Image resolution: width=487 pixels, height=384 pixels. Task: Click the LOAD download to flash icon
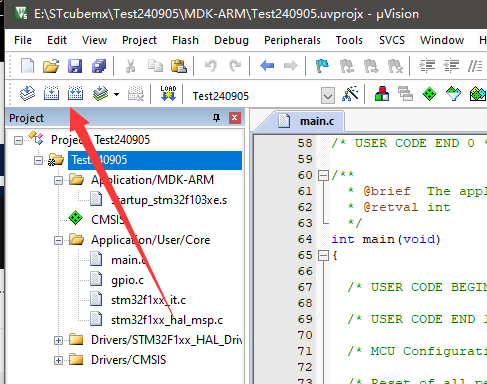(168, 94)
